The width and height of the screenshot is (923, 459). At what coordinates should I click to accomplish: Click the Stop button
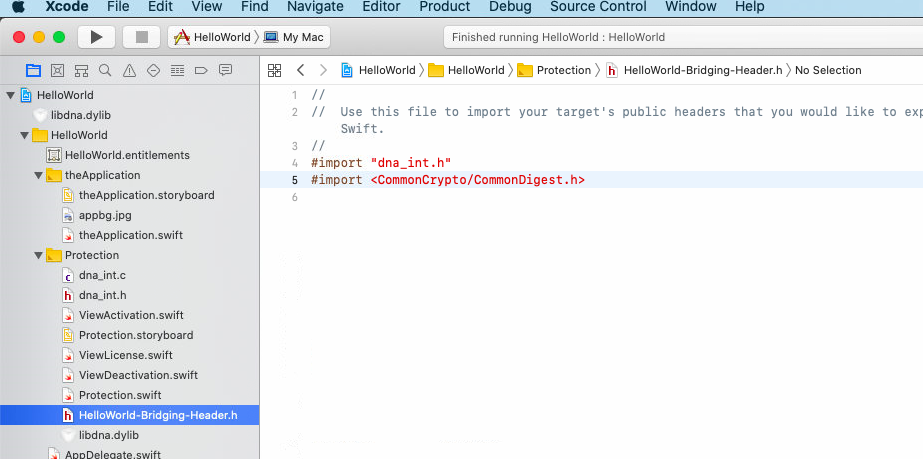pos(141,37)
